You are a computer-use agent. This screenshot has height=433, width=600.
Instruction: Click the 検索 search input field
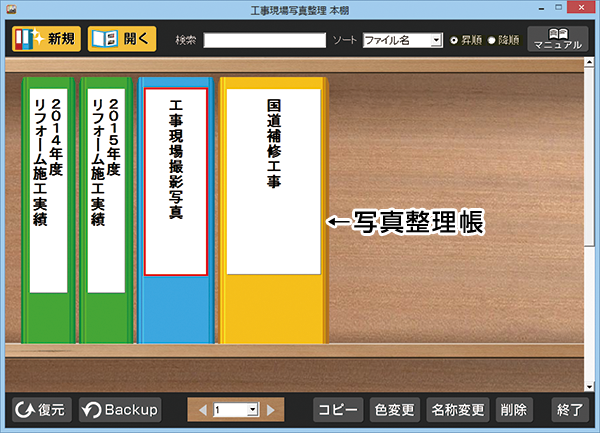(x=264, y=40)
